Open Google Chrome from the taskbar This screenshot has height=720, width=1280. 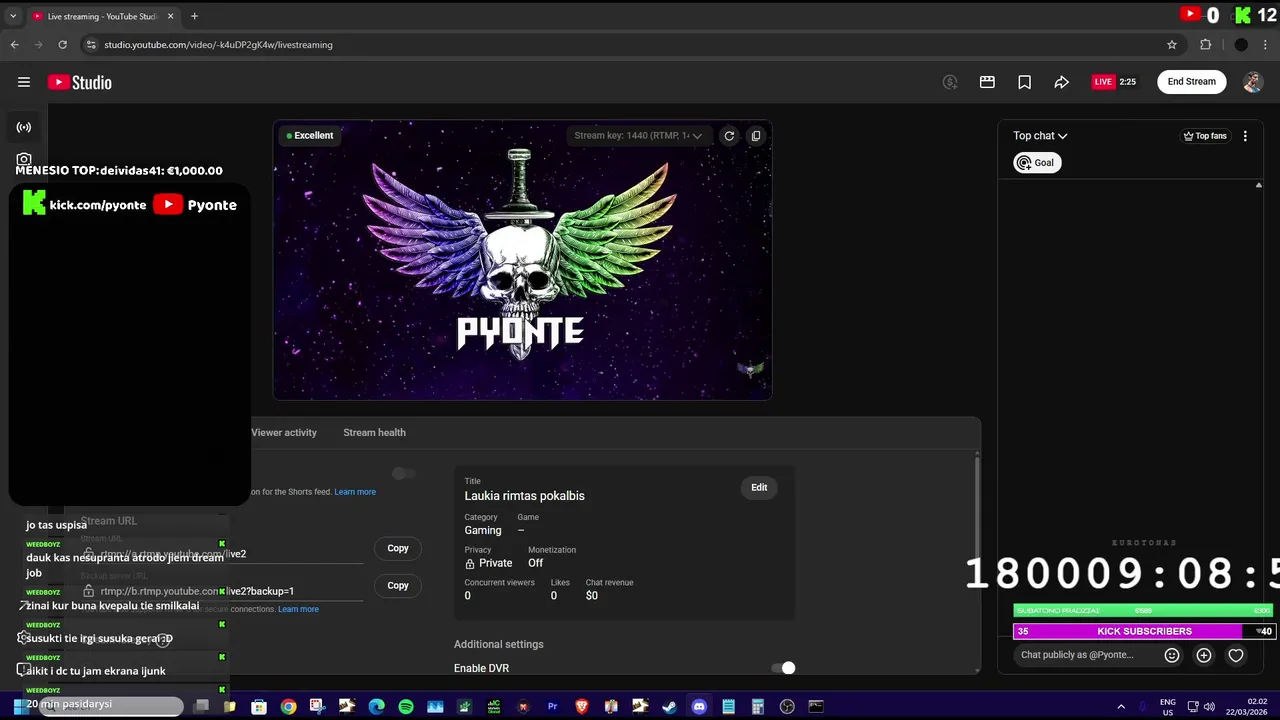click(288, 706)
